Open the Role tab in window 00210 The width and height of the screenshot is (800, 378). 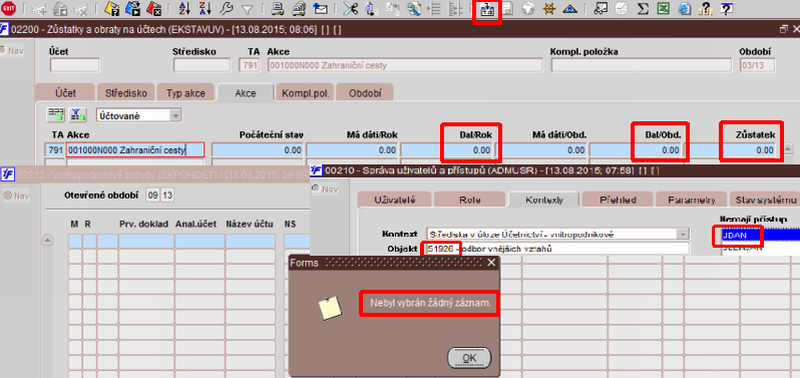click(x=469, y=199)
